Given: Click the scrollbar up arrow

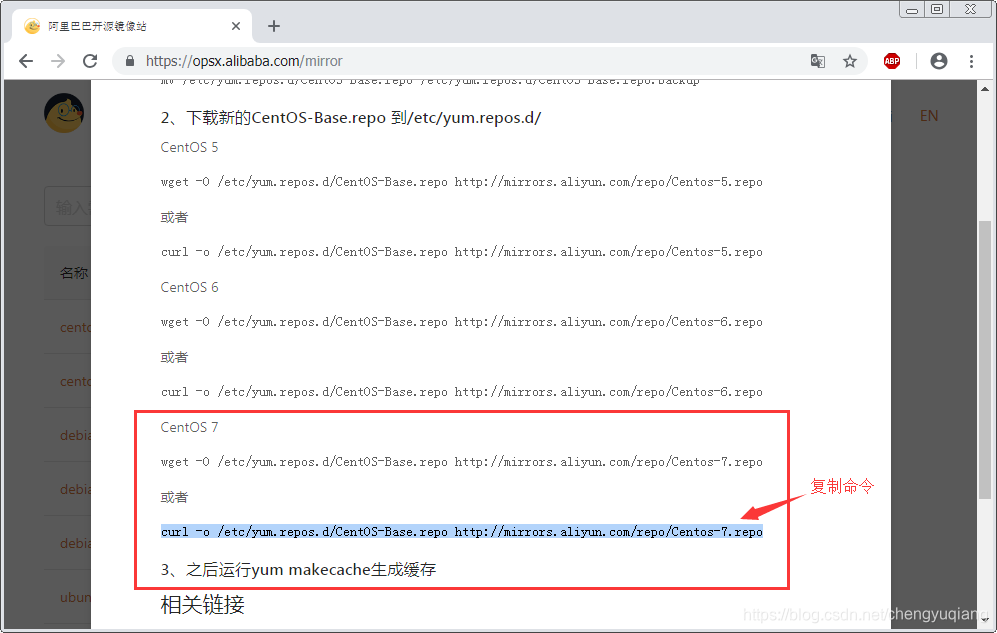Looking at the screenshot, I should point(984,89).
